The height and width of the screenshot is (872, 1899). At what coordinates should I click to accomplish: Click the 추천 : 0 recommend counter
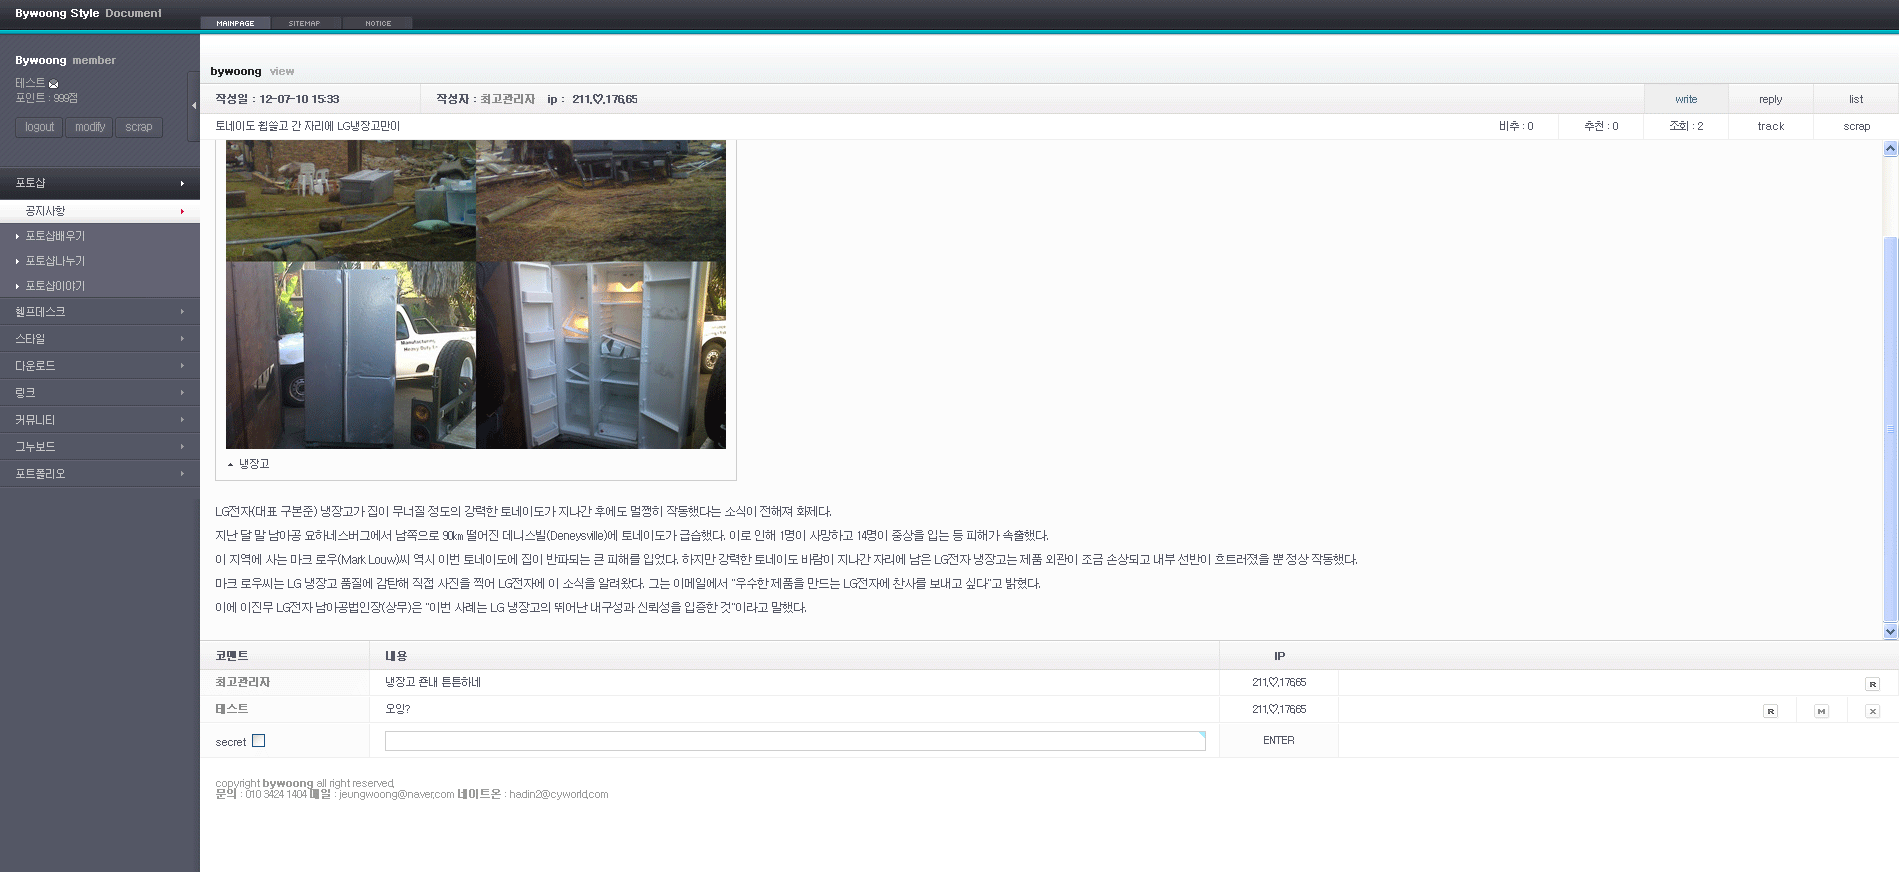click(x=1601, y=126)
